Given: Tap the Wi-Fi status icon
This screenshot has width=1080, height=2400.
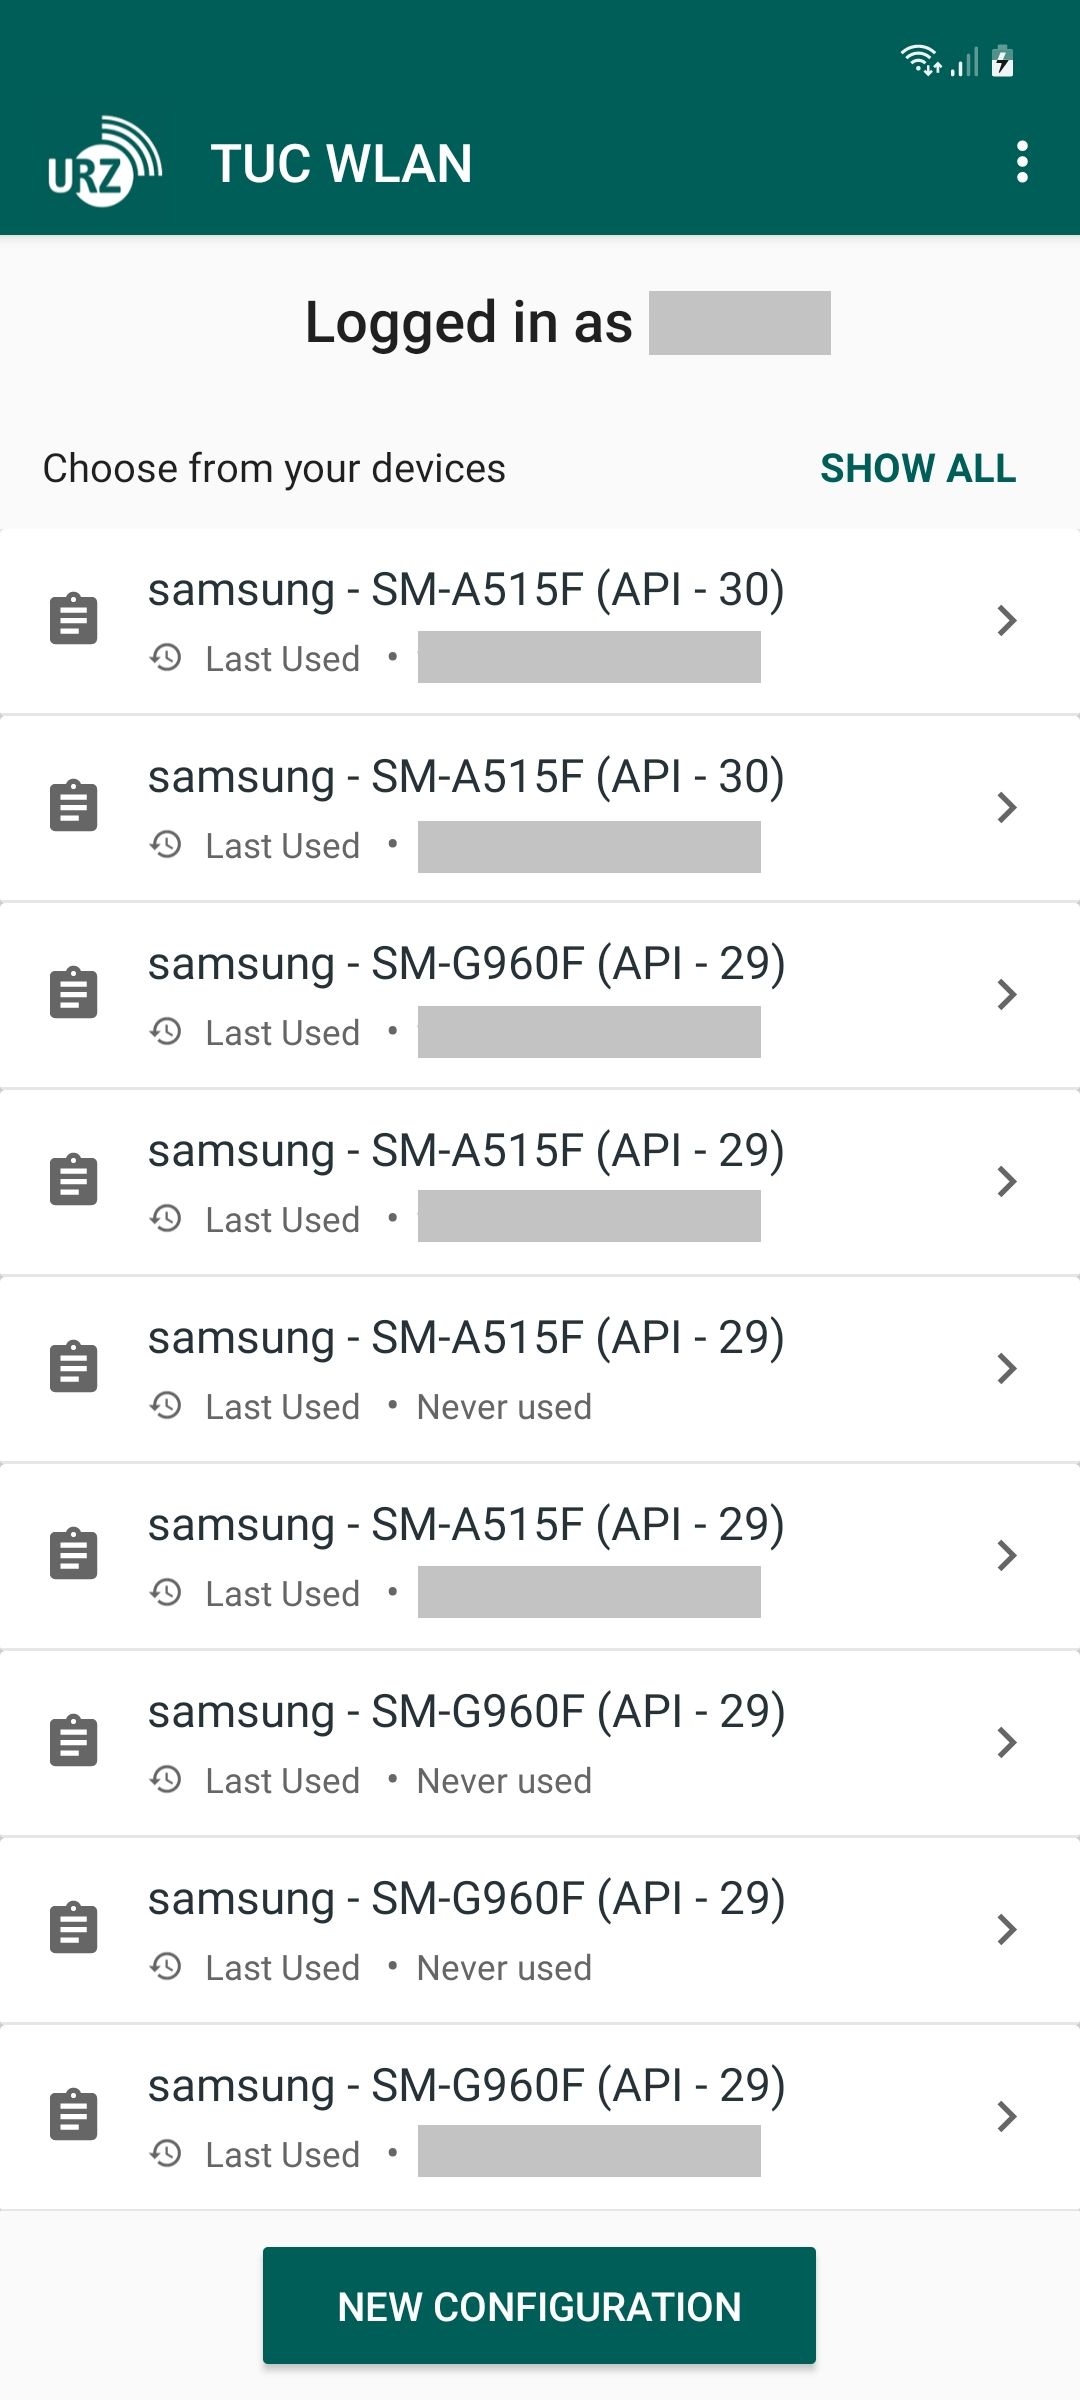Looking at the screenshot, I should tap(920, 61).
